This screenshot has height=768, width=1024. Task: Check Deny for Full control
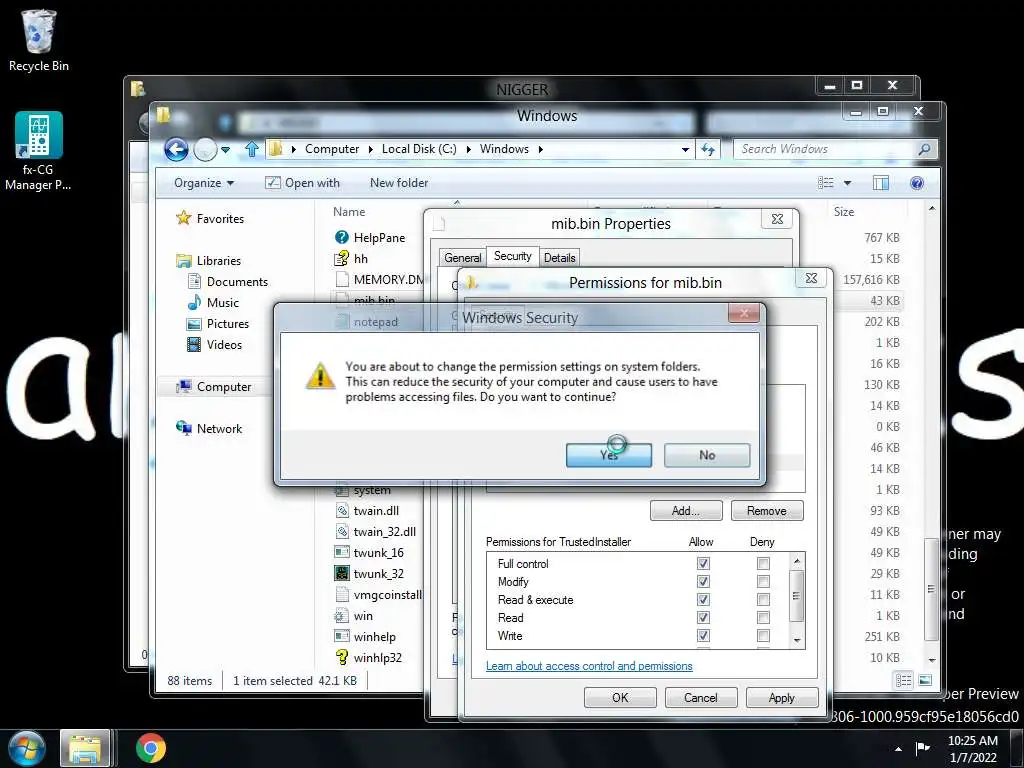[763, 563]
